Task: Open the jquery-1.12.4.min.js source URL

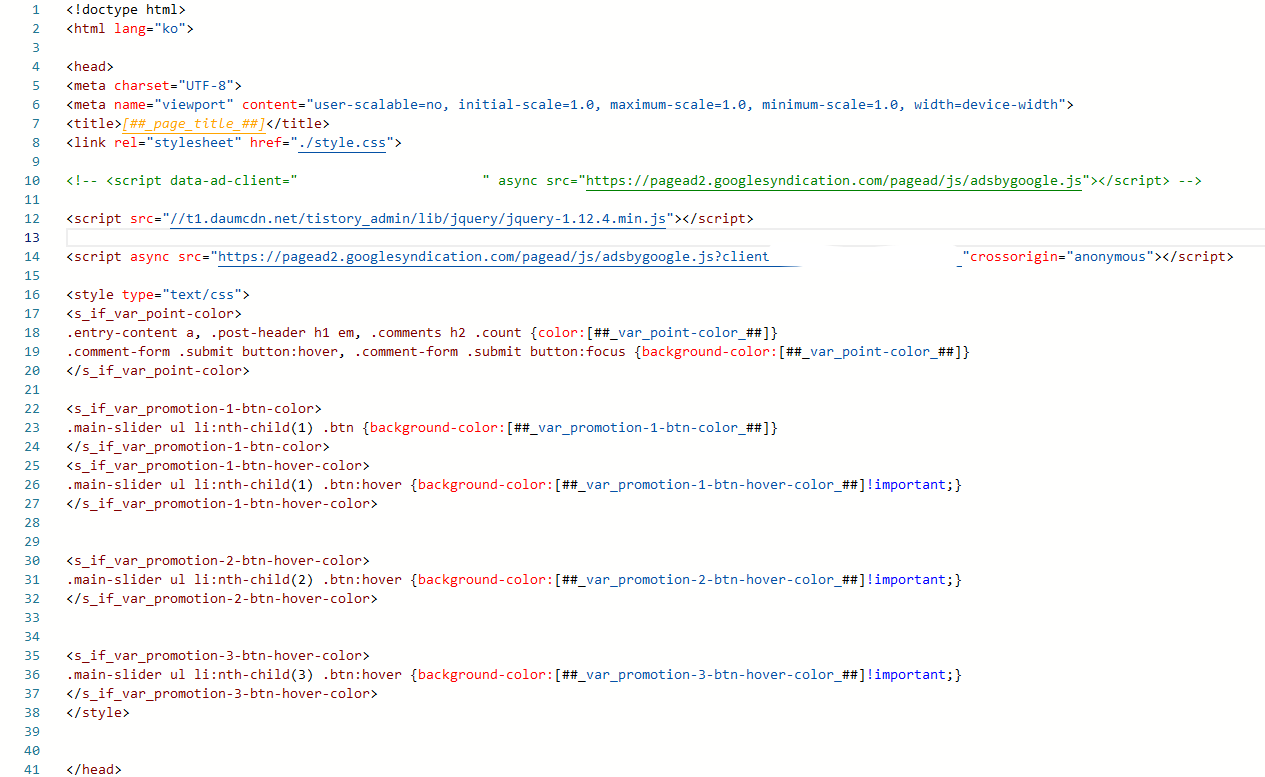Action: [x=418, y=218]
